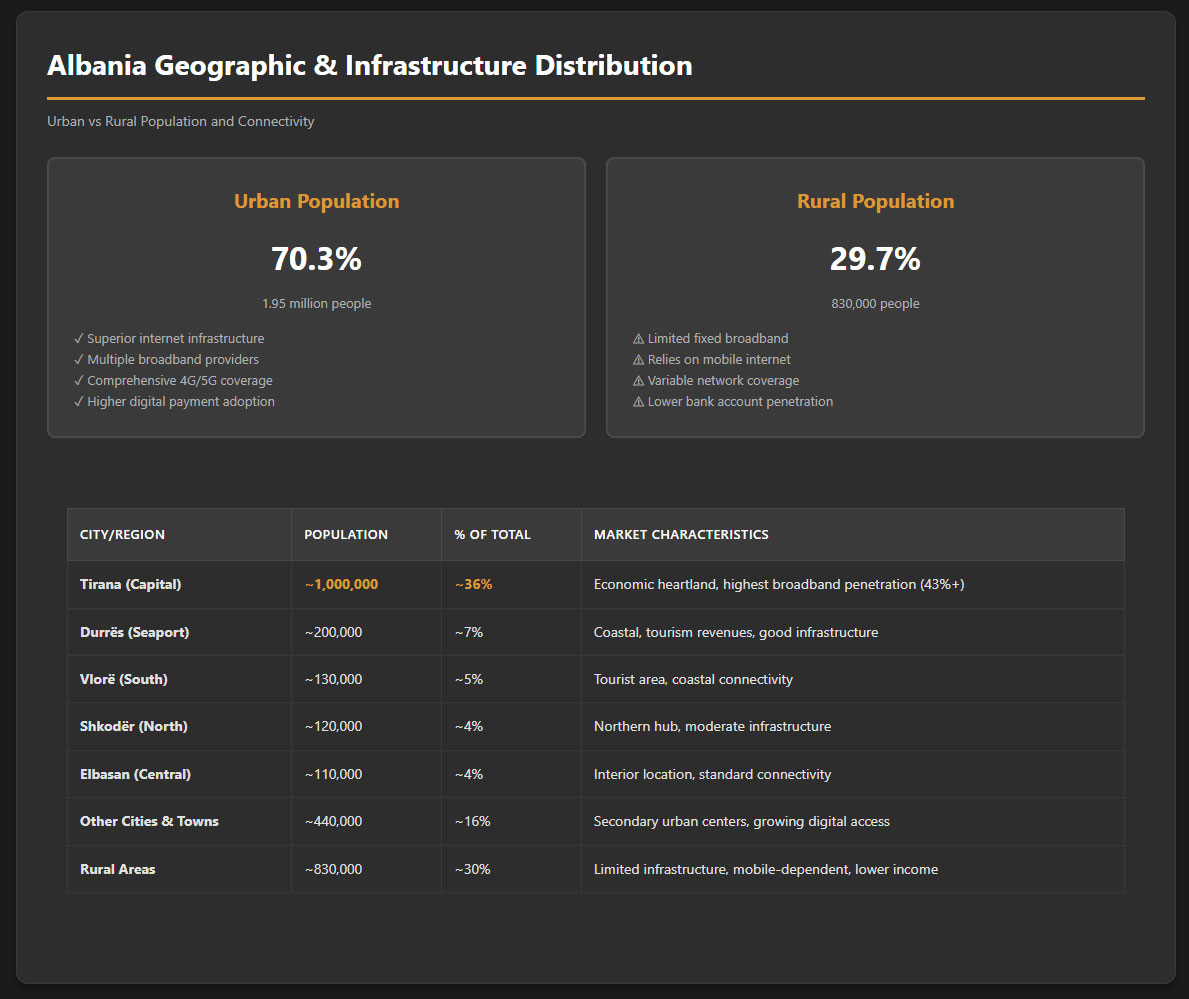Click the warning icon beside Lower bank account penetration

[638, 402]
